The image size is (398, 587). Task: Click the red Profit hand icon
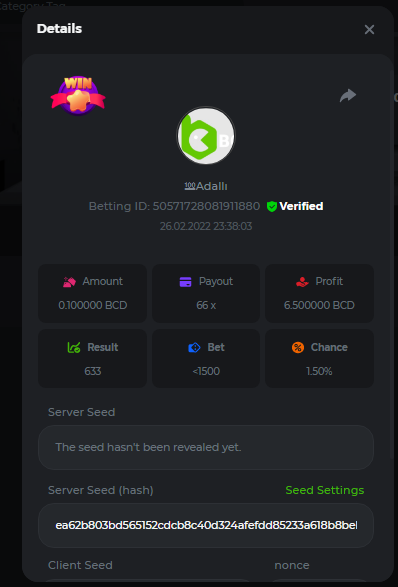tap(302, 282)
